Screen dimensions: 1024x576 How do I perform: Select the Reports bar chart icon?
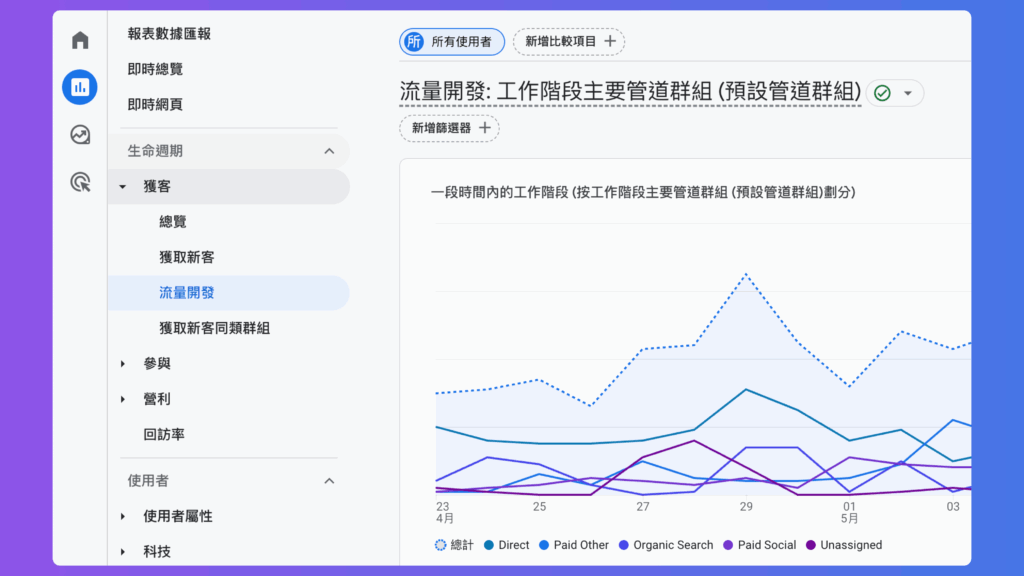(80, 87)
